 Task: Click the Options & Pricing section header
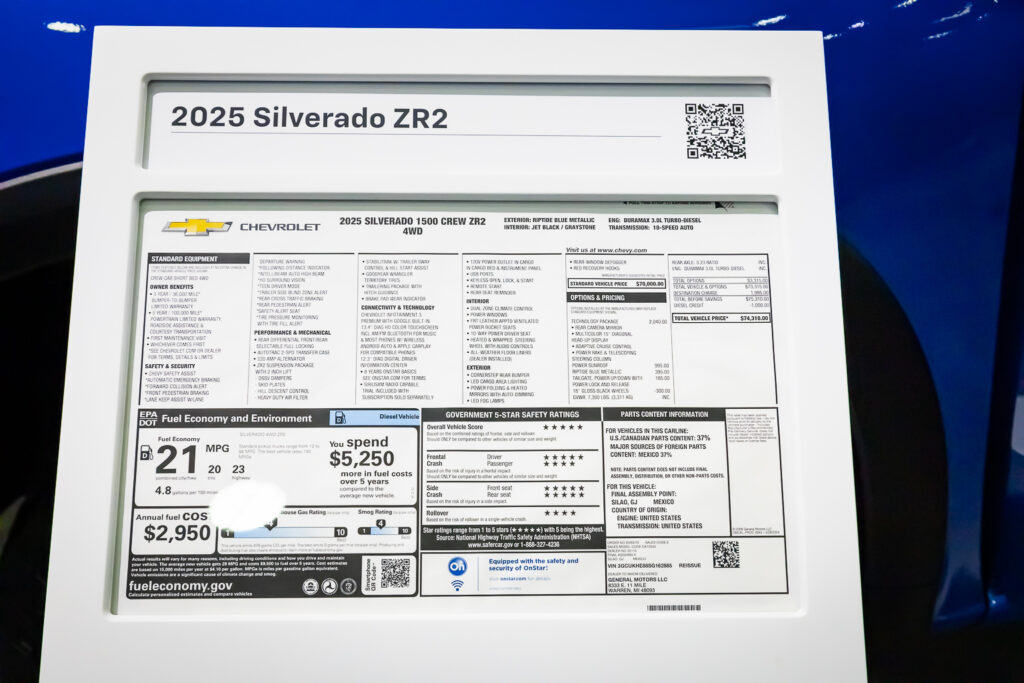pos(616,298)
